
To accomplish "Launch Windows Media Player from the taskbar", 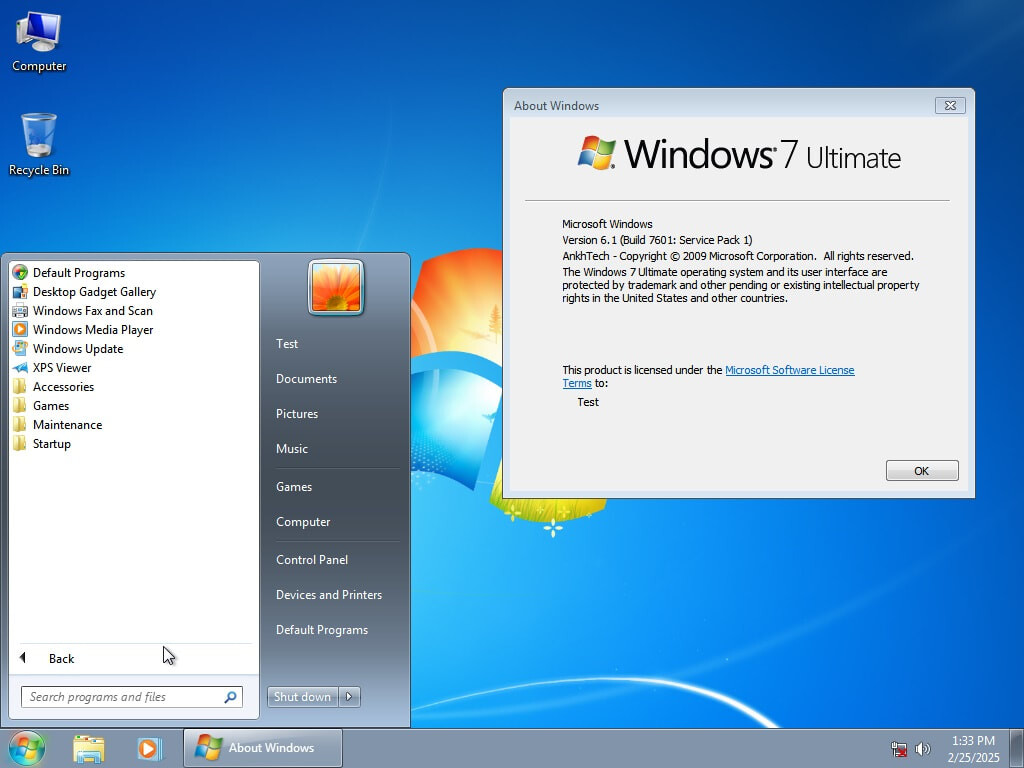I will point(149,748).
